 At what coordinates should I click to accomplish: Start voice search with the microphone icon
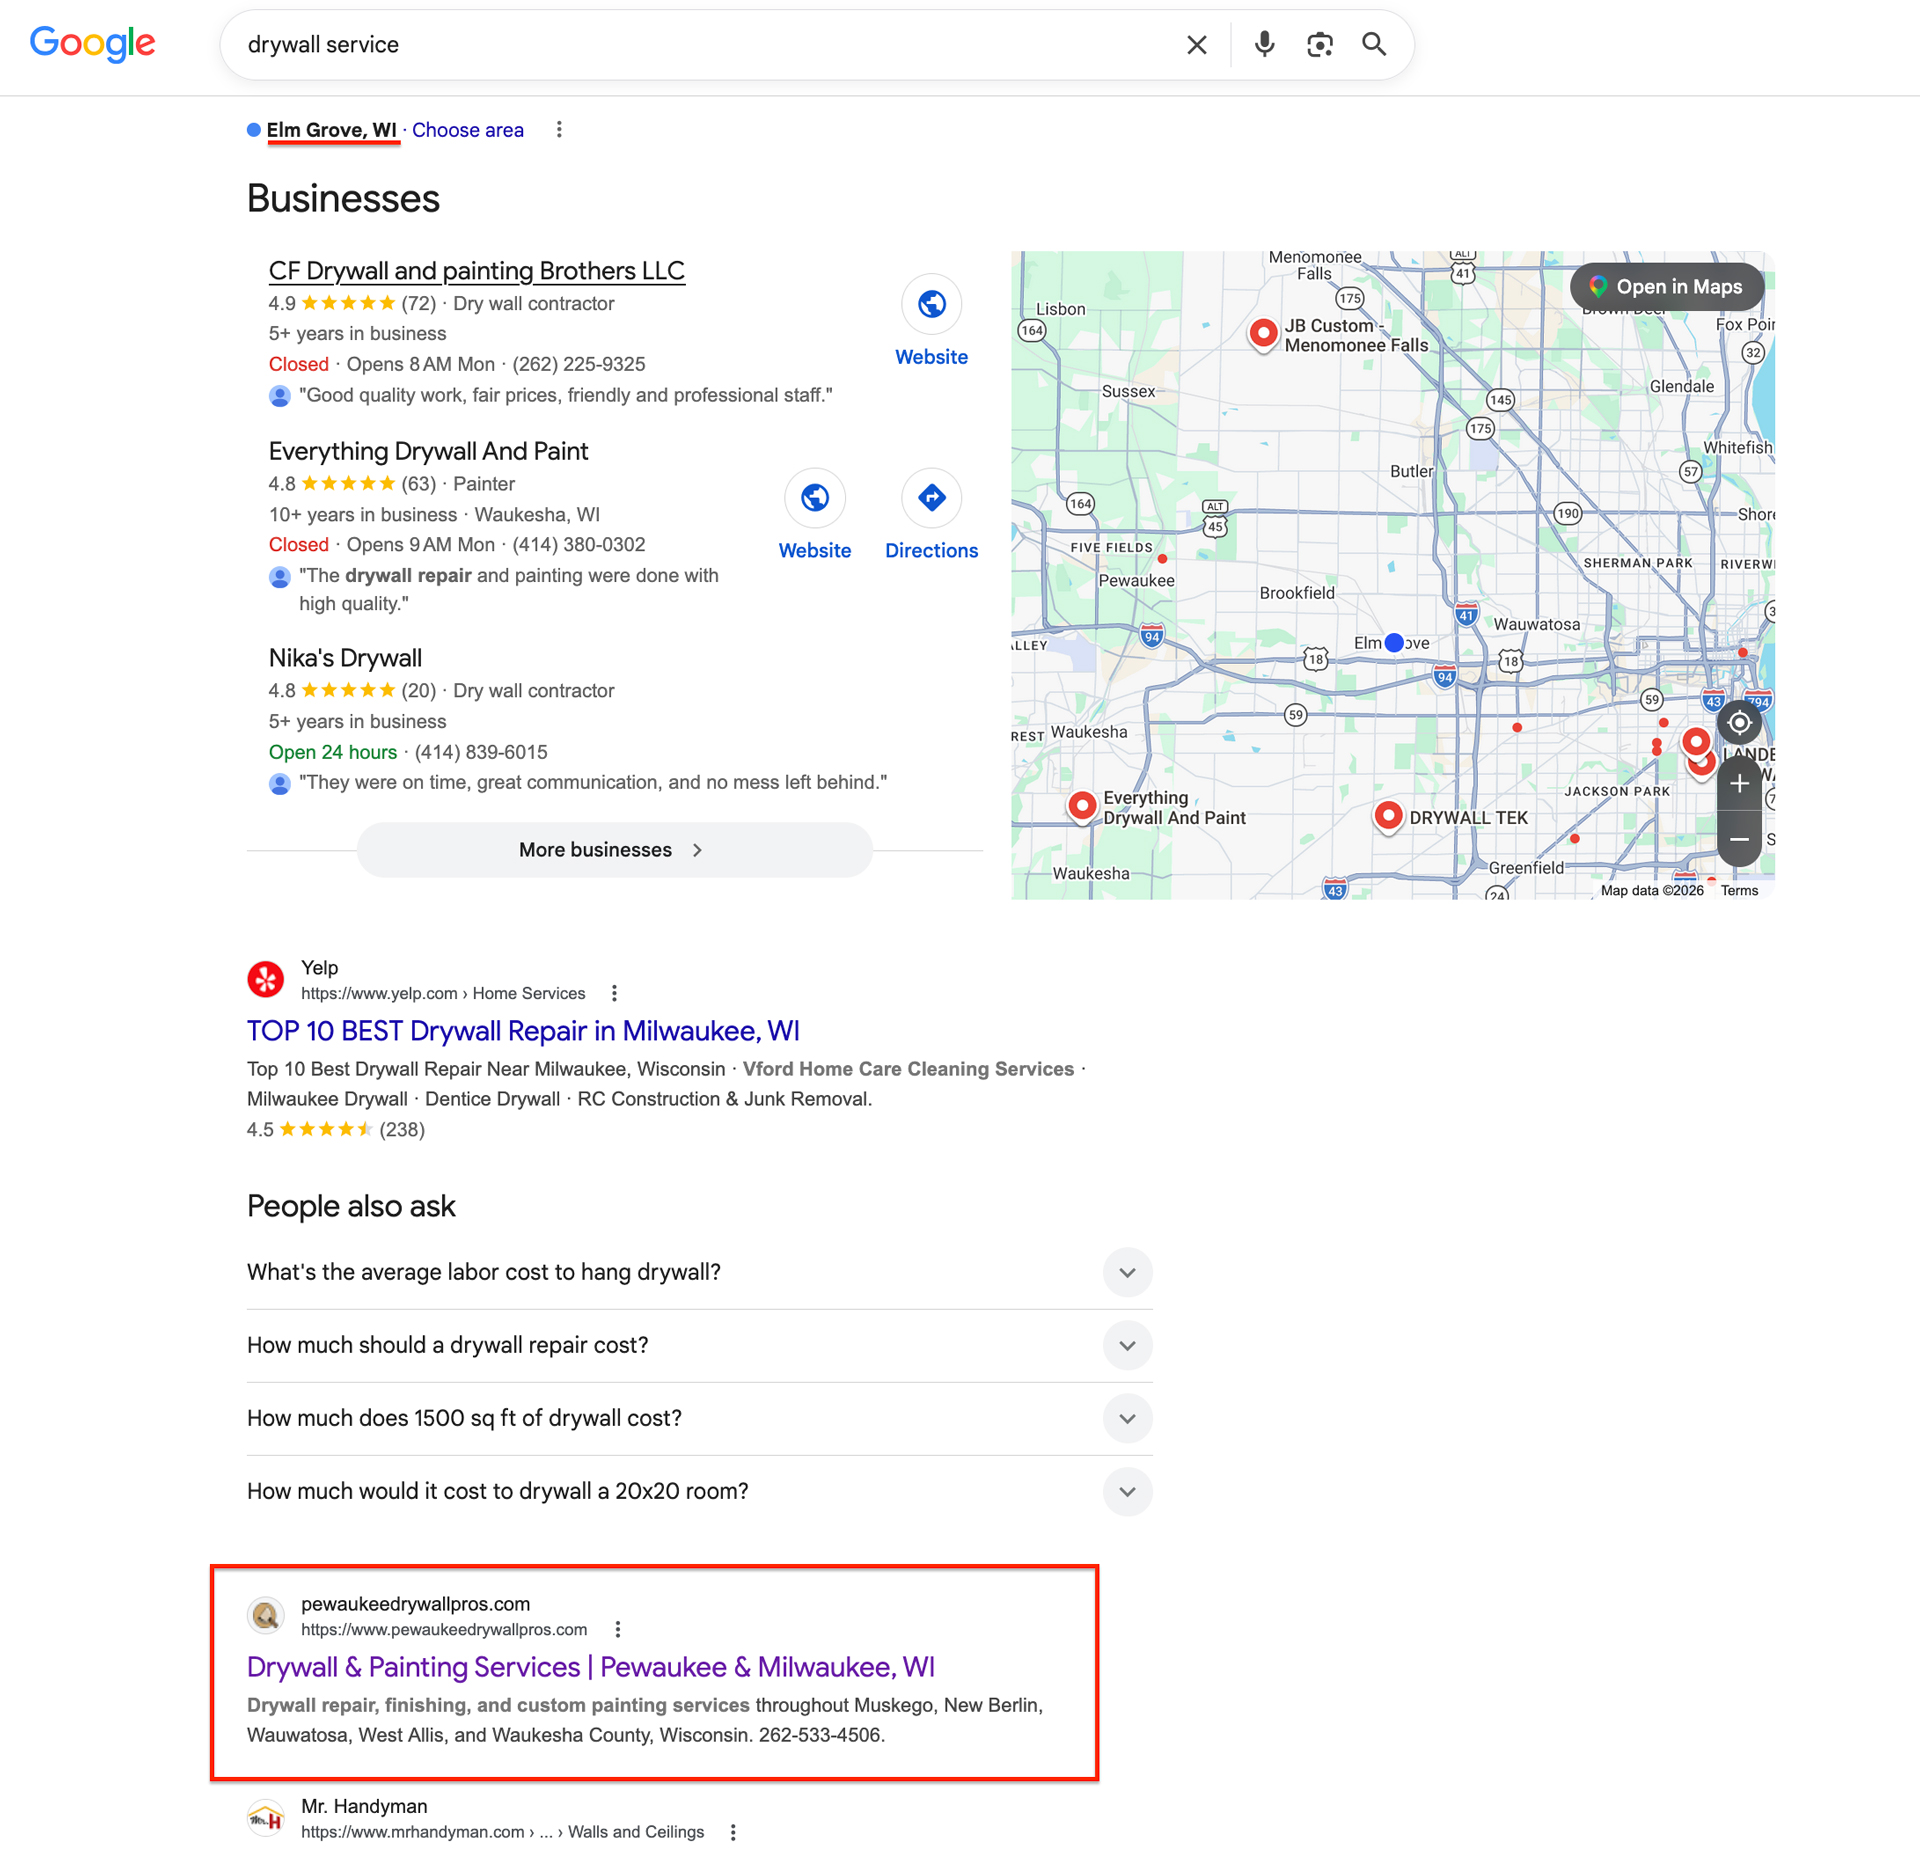click(x=1265, y=45)
